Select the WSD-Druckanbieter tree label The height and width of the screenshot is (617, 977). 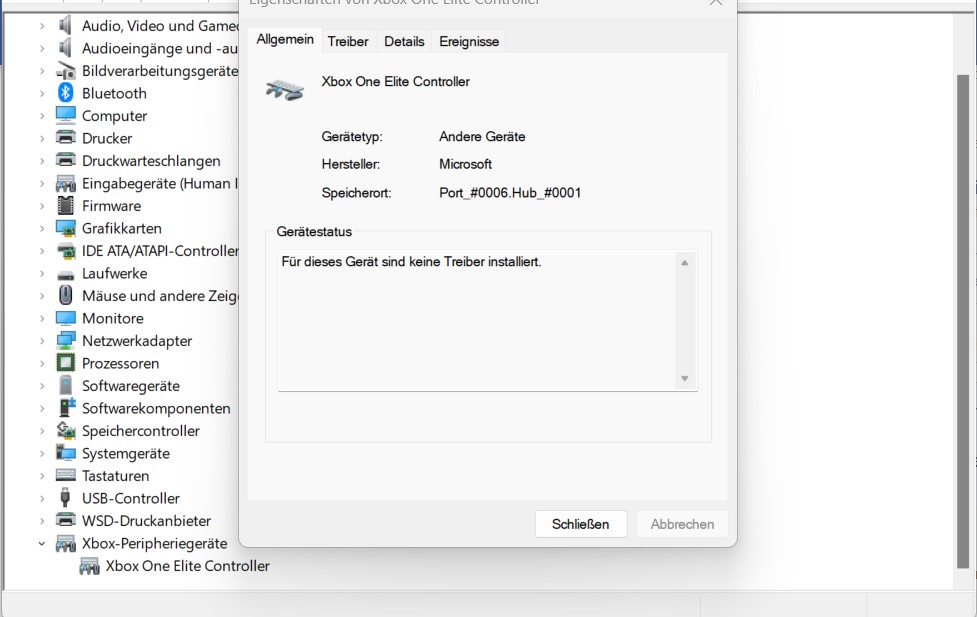pyautogui.click(x=146, y=520)
